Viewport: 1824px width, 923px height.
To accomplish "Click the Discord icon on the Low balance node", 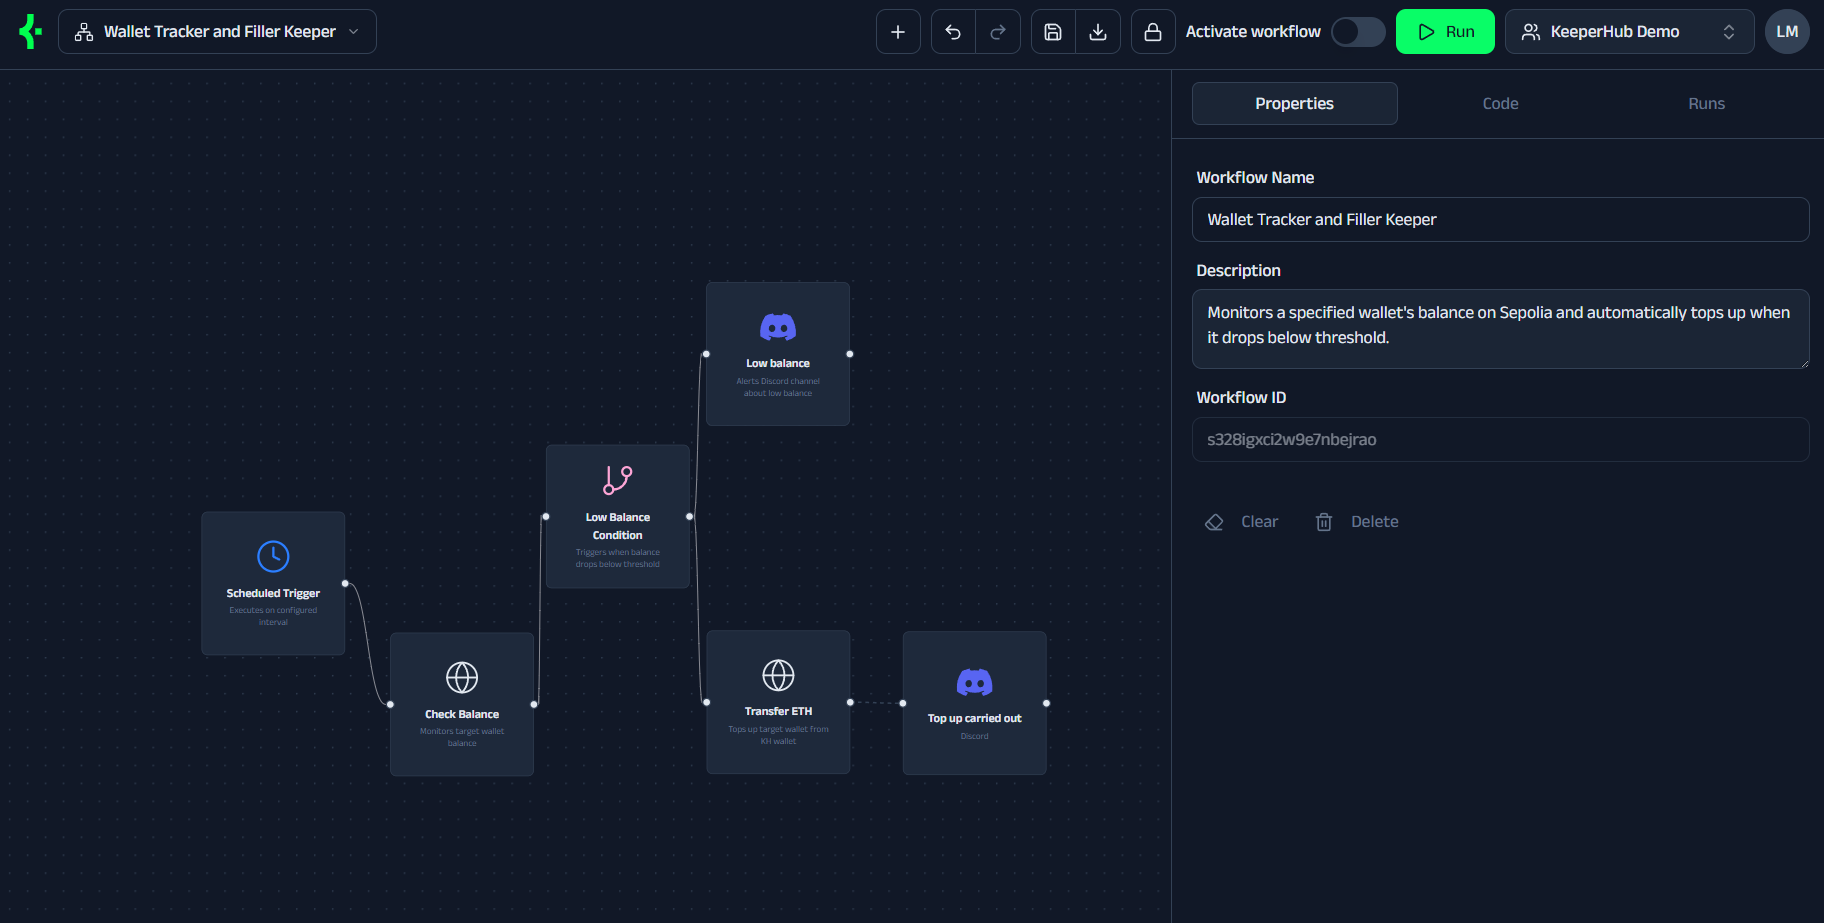I will coord(778,327).
